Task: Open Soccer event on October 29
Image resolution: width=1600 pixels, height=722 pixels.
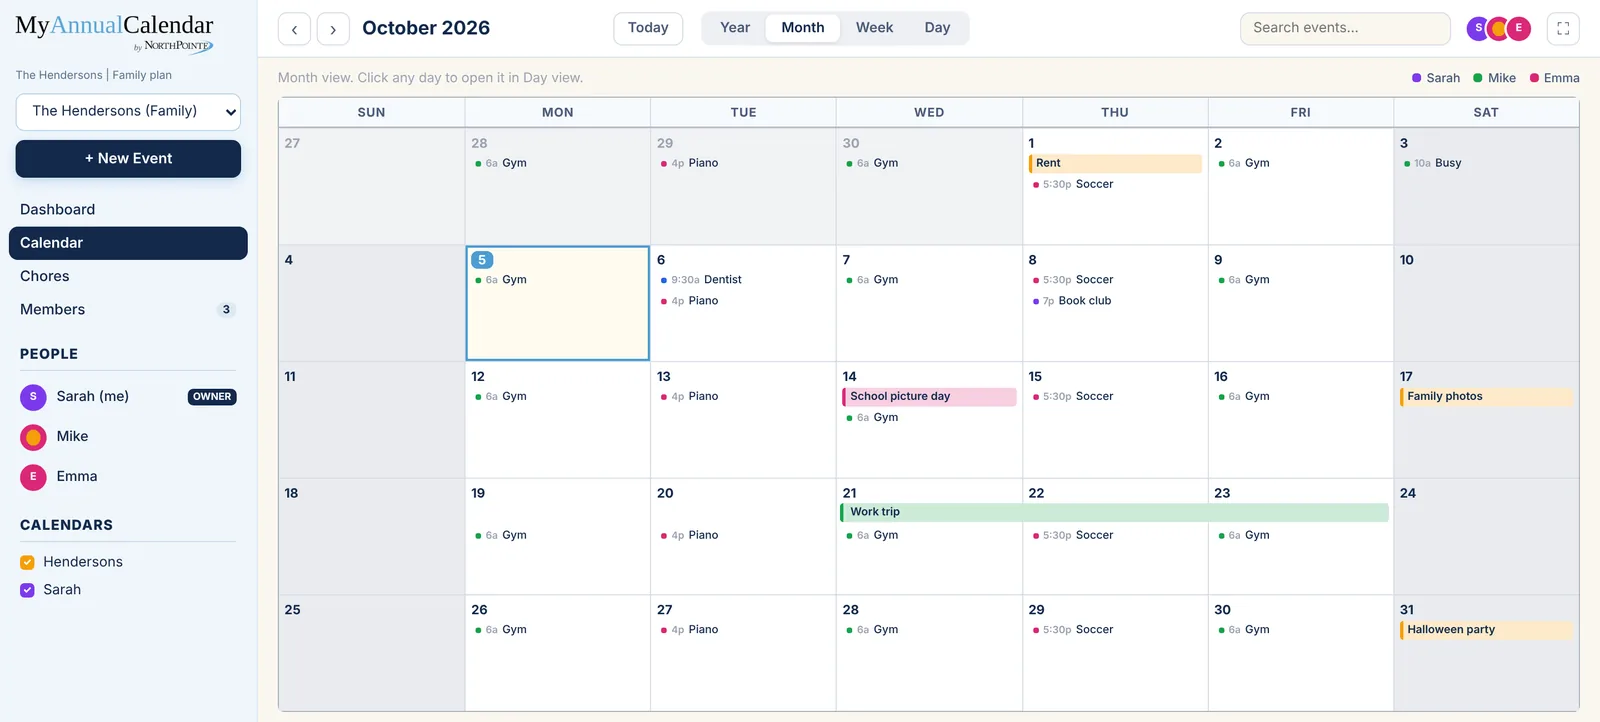Action: [1073, 630]
